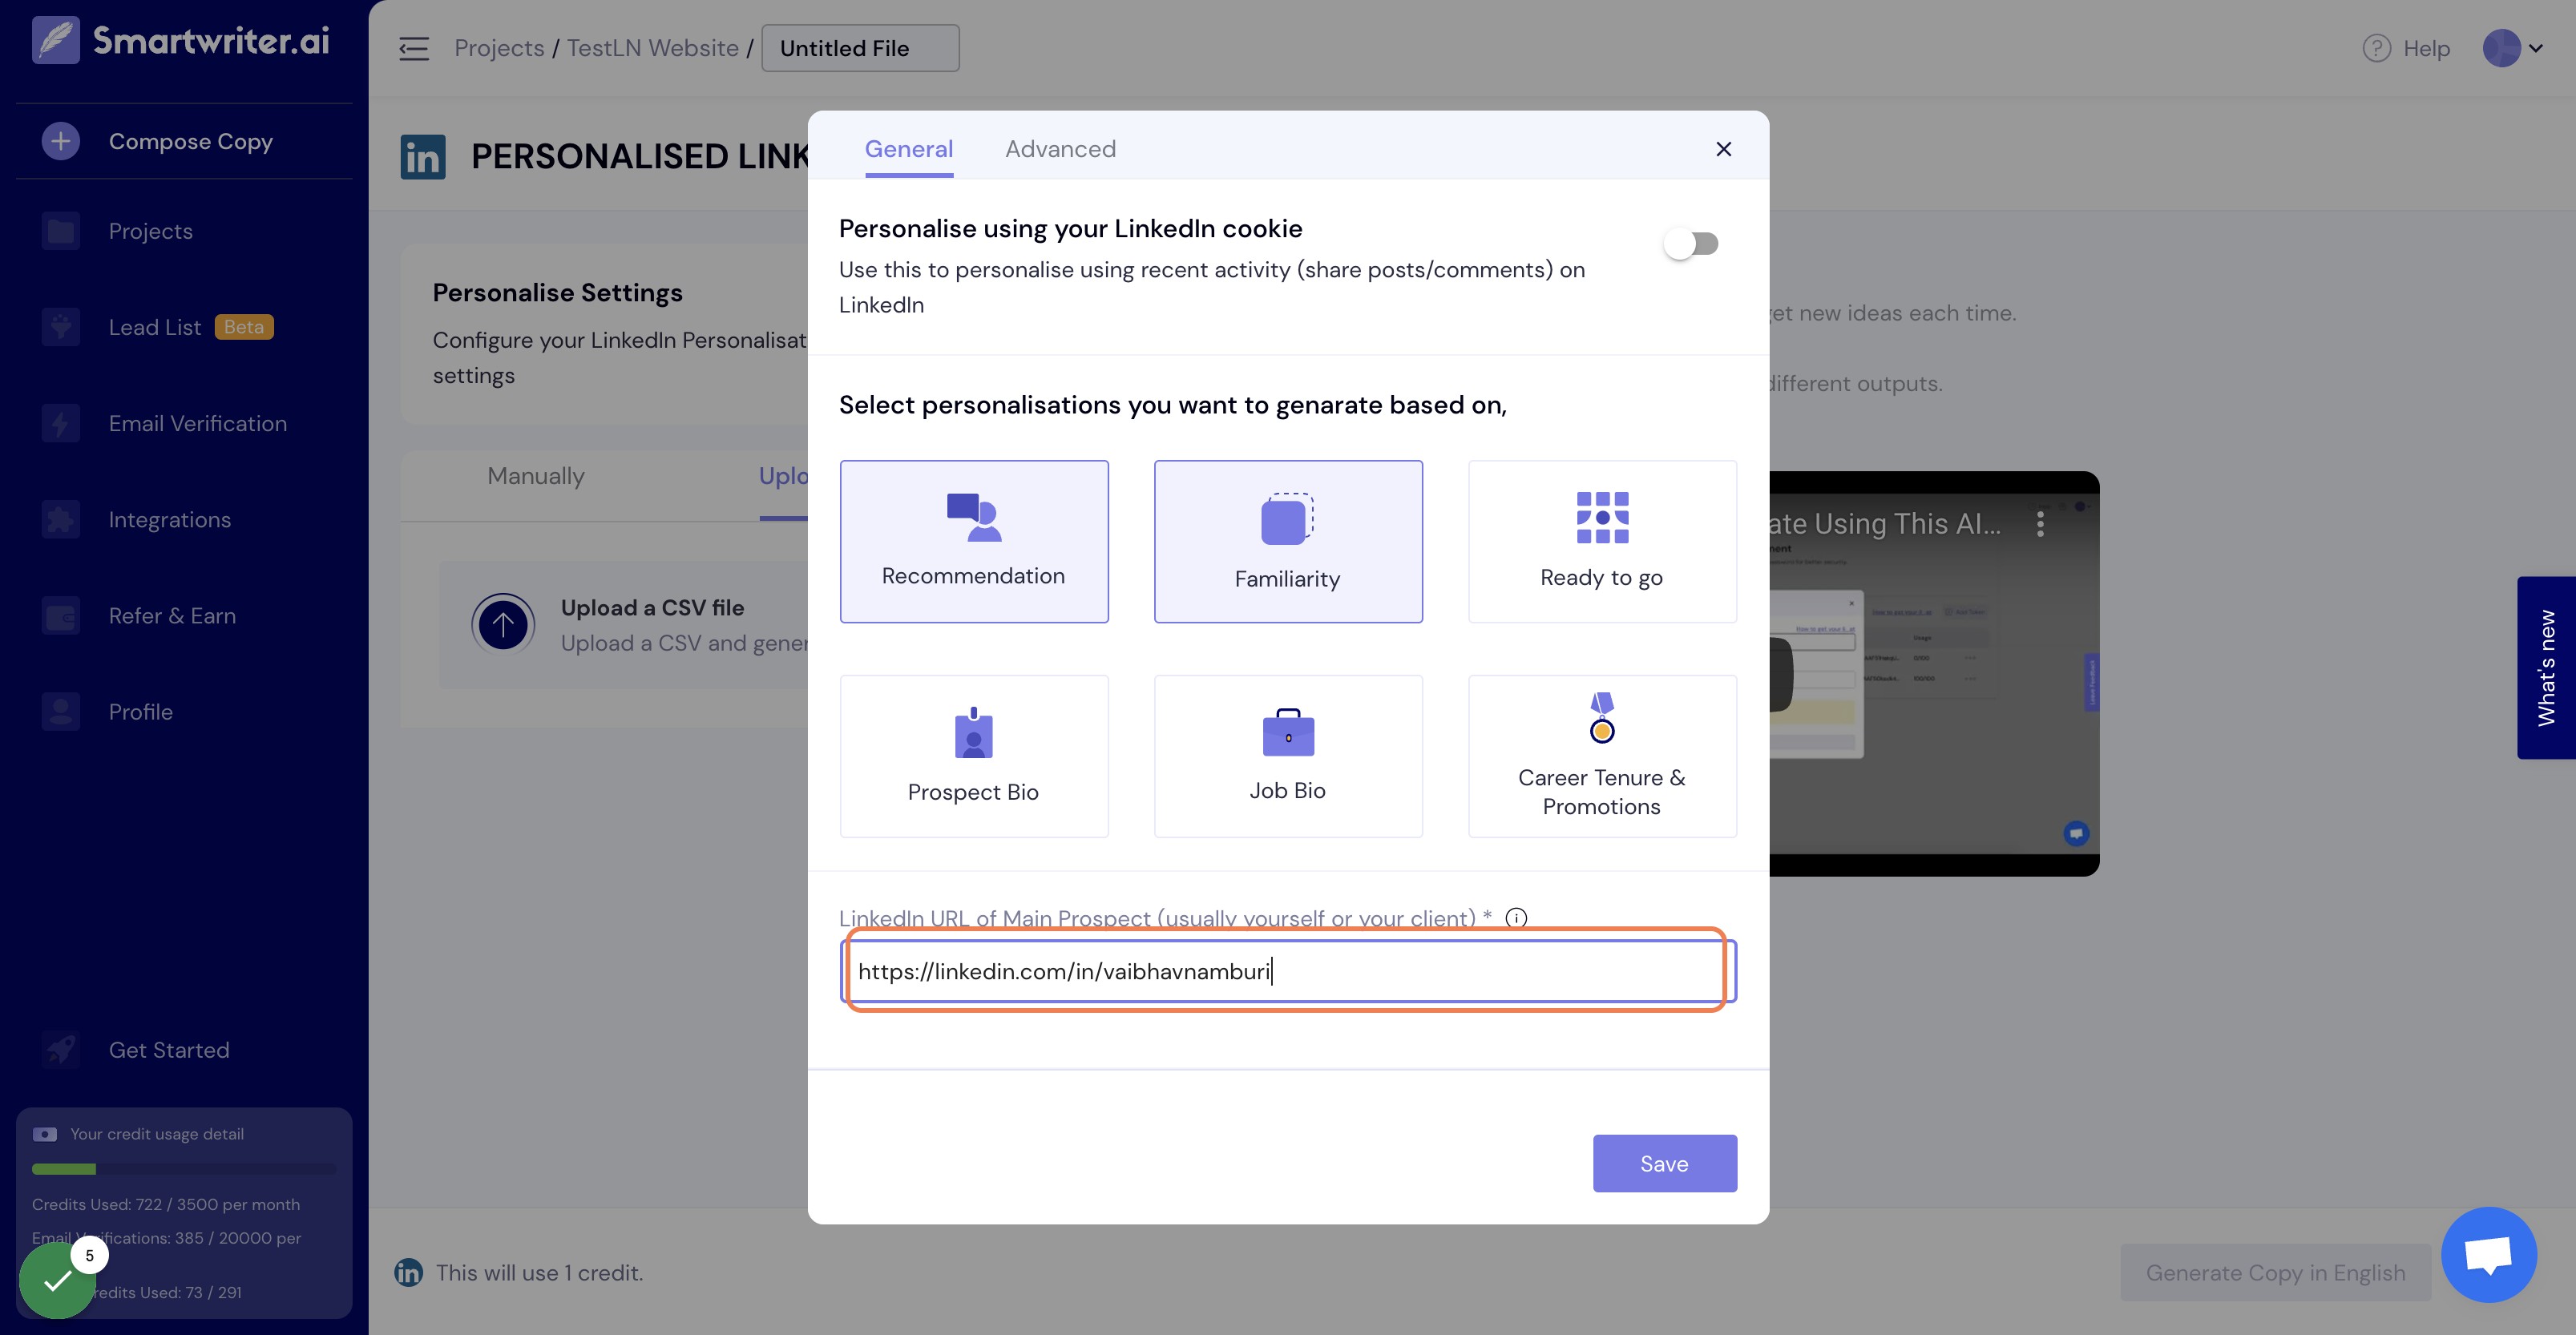Open the chat support bubble
Image resolution: width=2576 pixels, height=1335 pixels.
coord(2488,1254)
